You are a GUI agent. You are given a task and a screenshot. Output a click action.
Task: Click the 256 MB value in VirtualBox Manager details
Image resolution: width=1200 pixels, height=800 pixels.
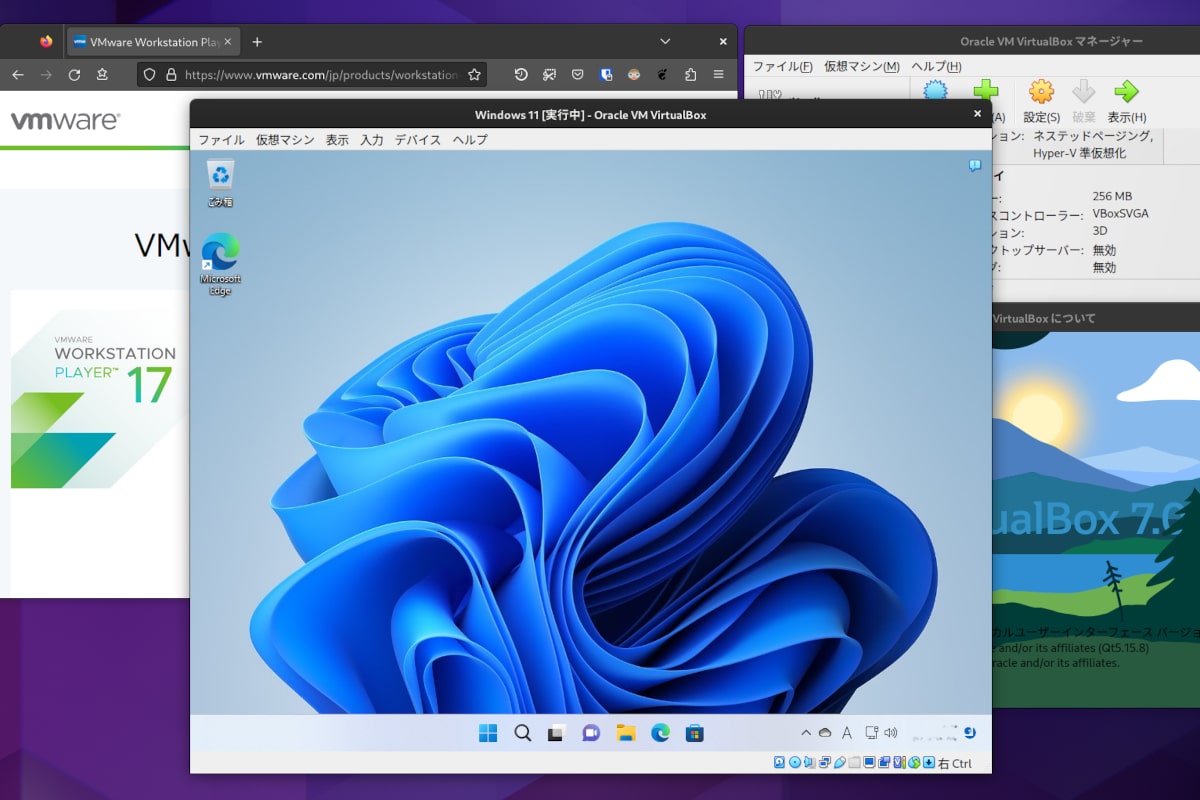pos(1112,196)
